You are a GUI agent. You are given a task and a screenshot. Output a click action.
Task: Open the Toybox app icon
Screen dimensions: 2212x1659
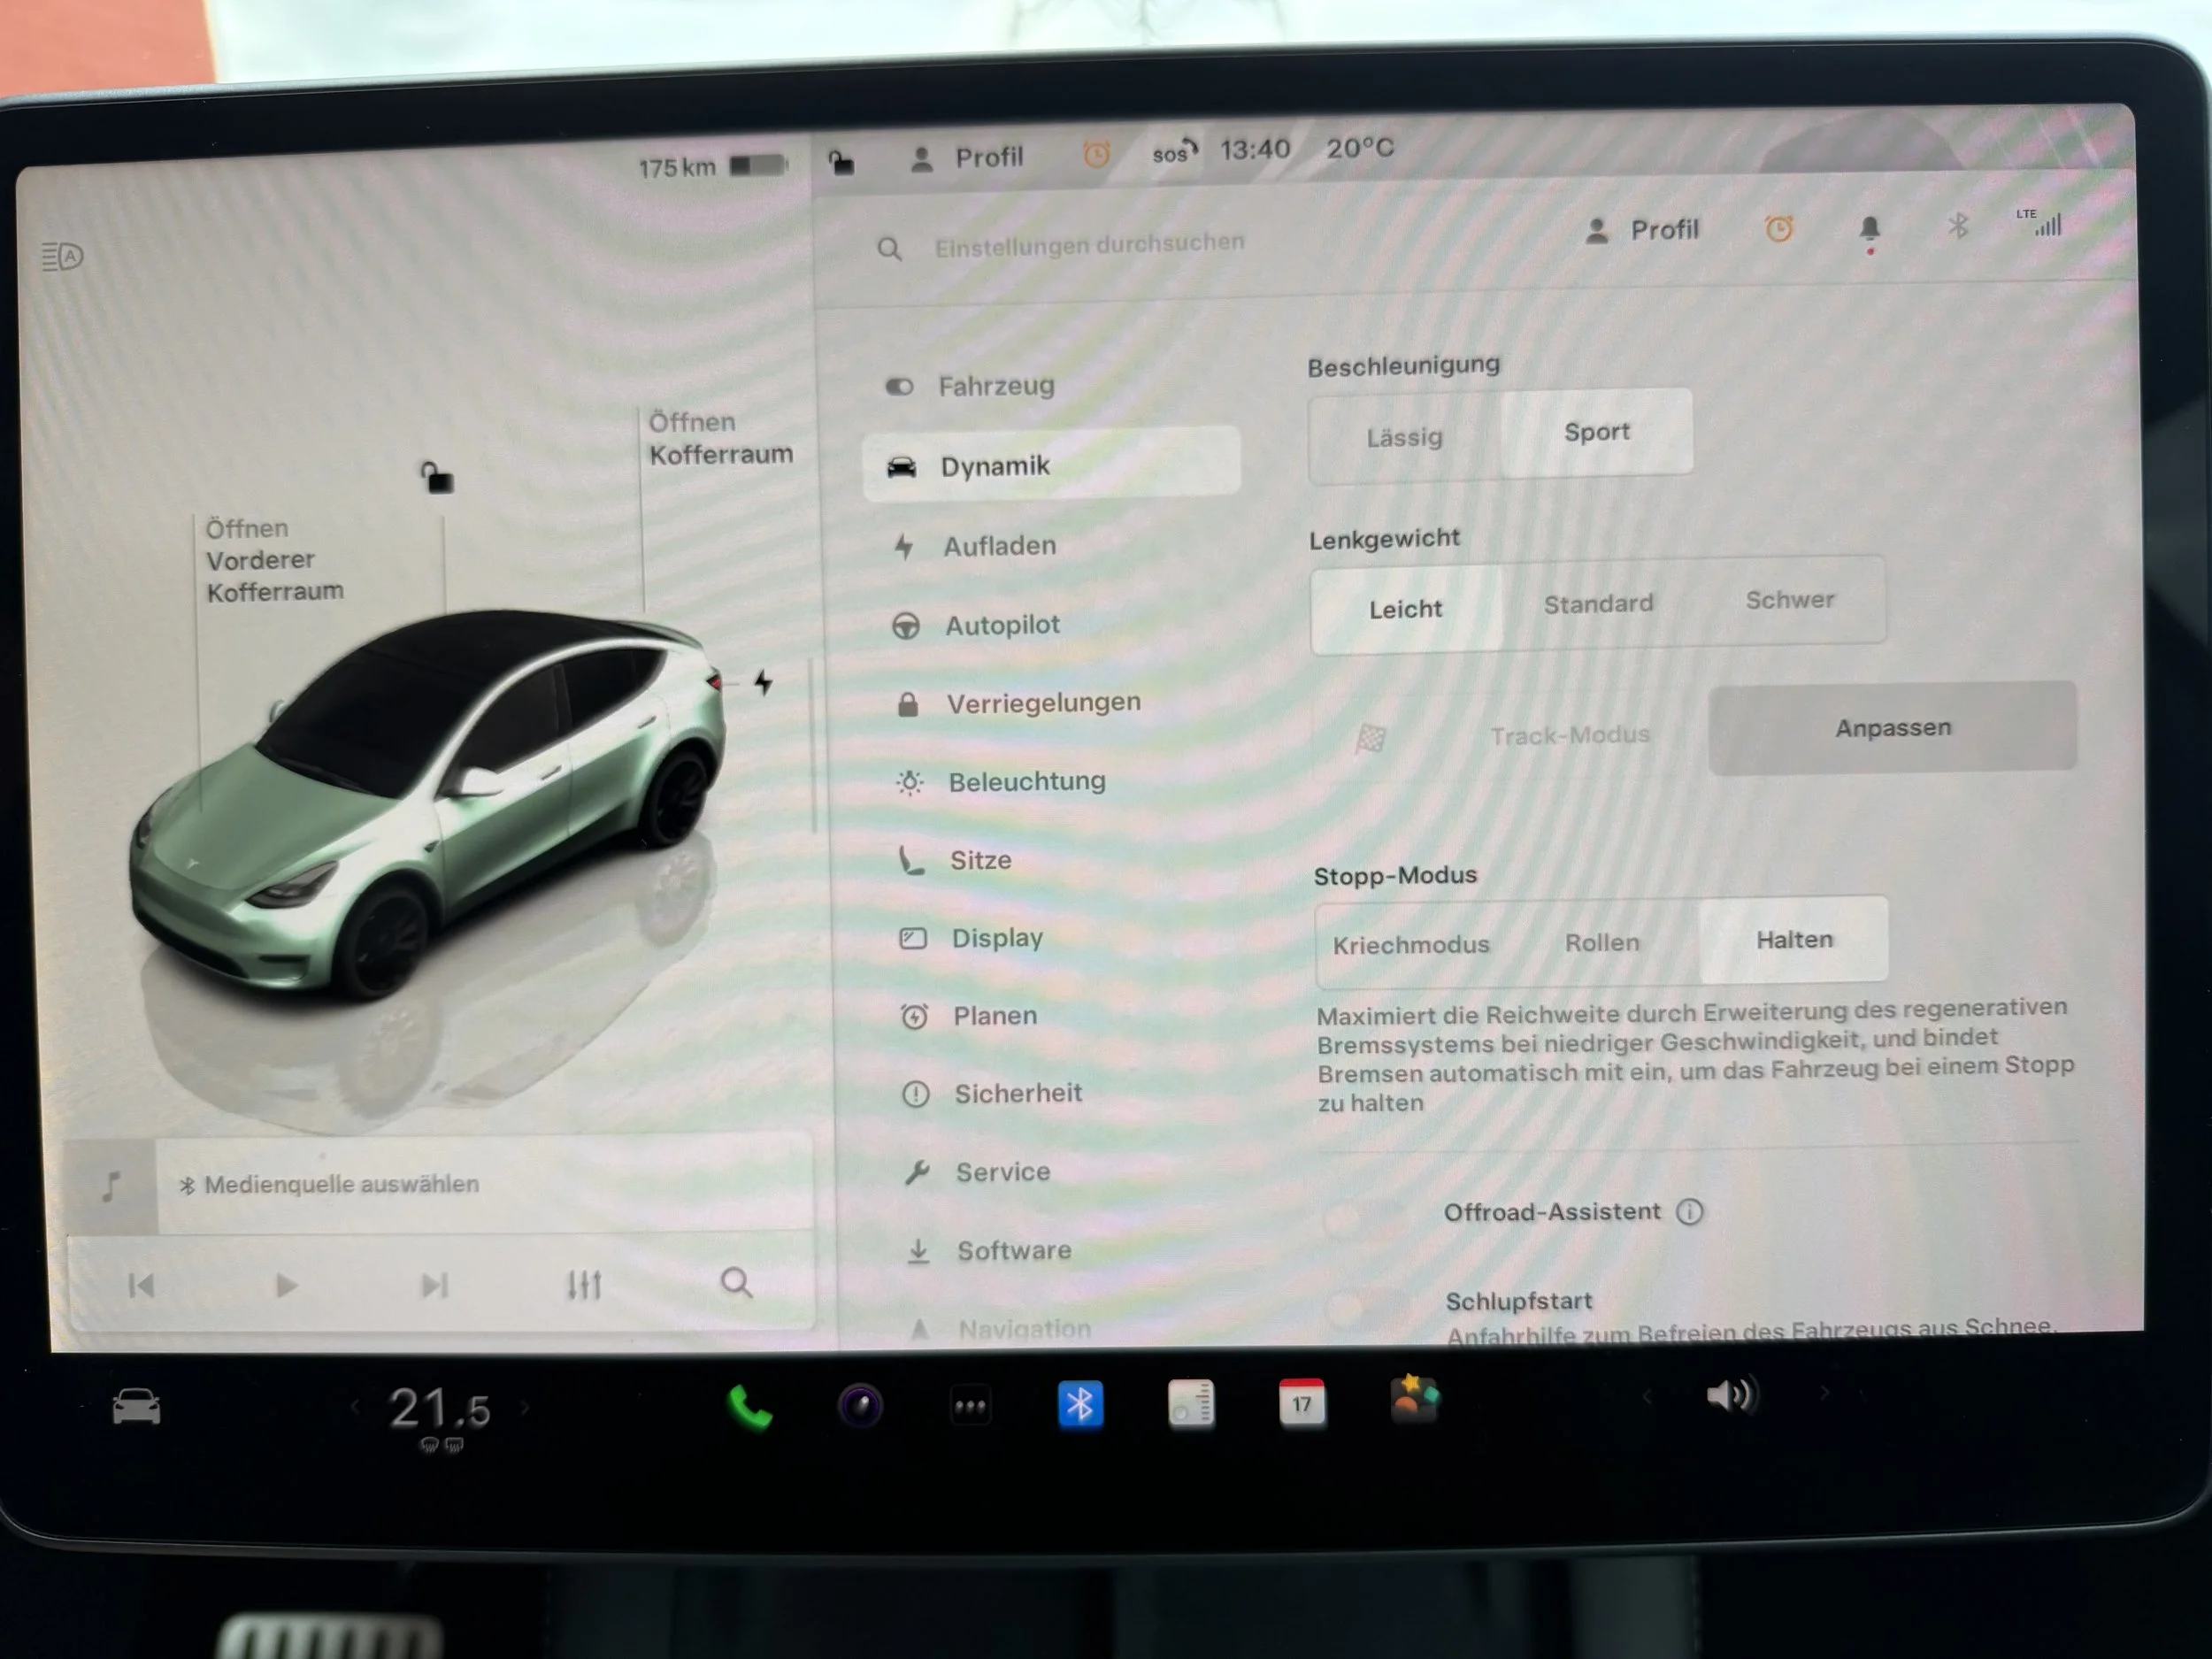[1414, 1400]
